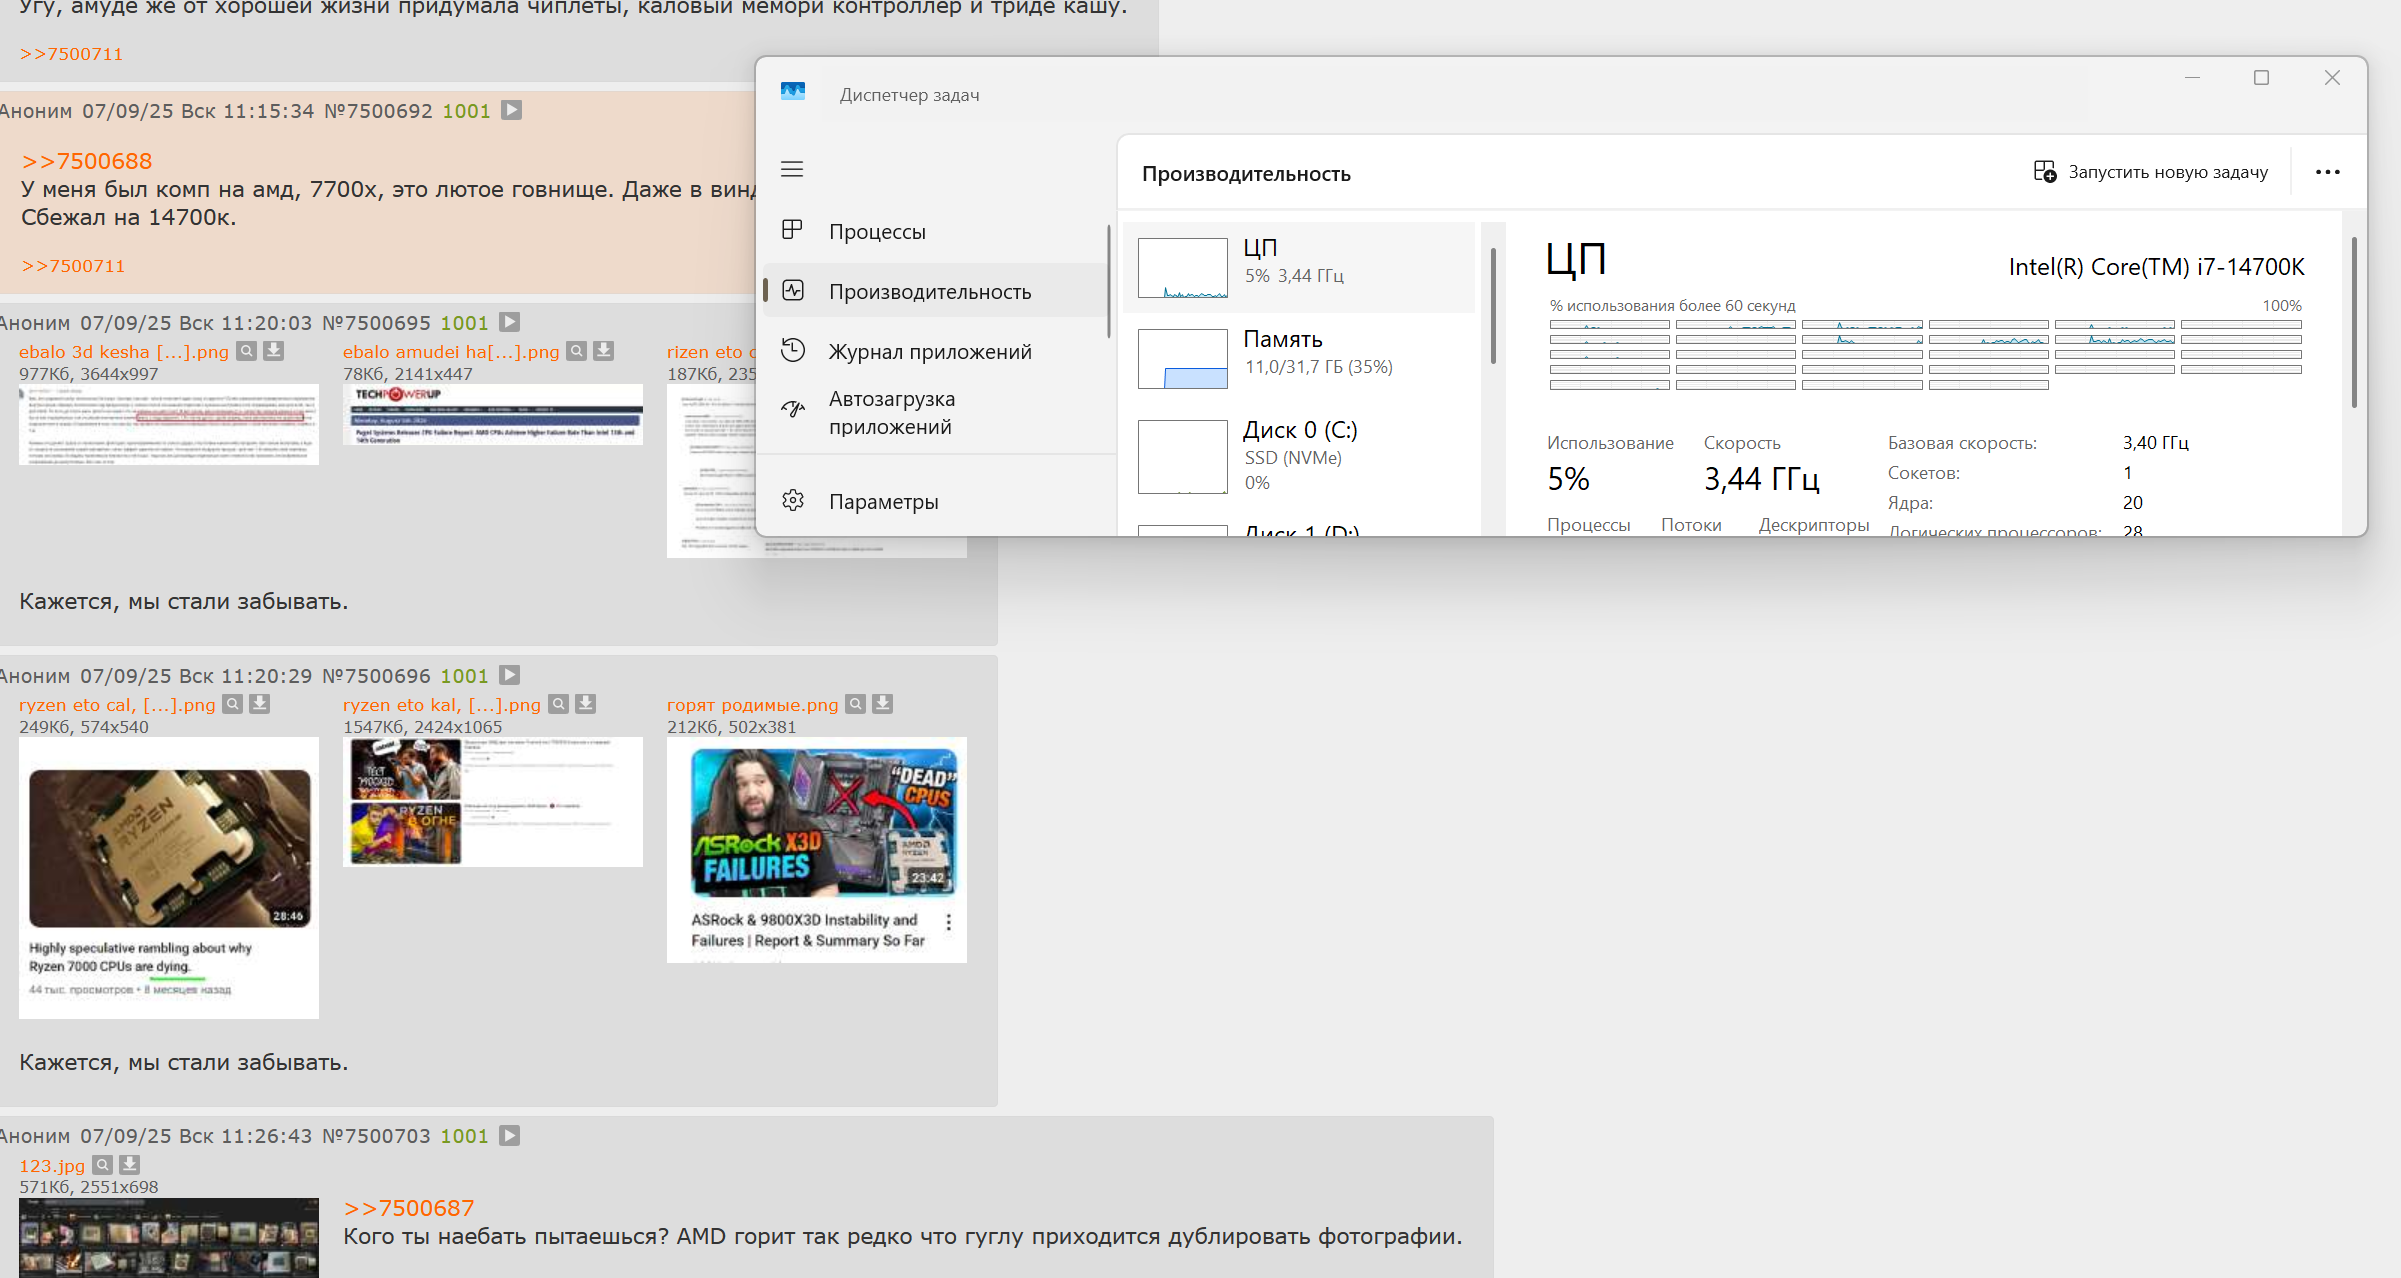Open the ryzen eto kal thumbnail image

[x=493, y=802]
